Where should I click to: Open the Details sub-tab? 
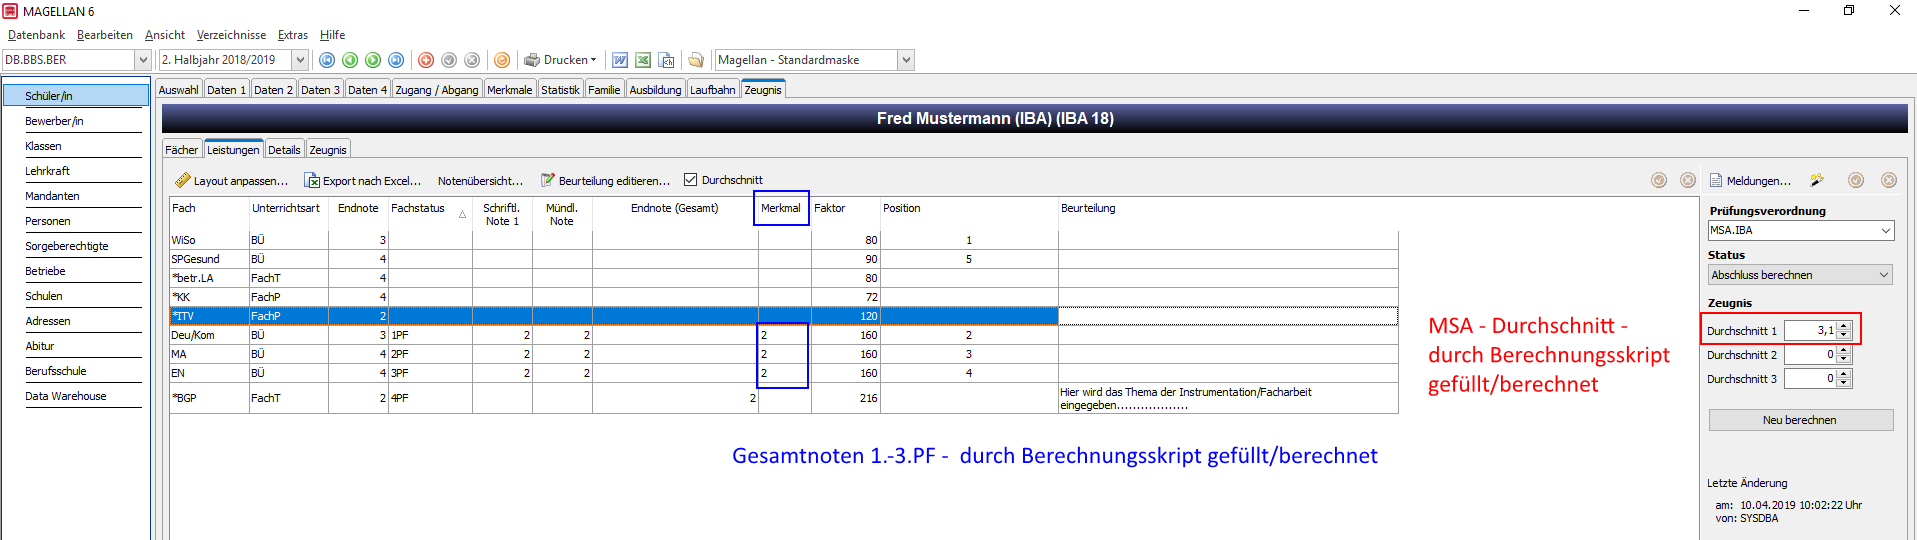click(x=284, y=150)
